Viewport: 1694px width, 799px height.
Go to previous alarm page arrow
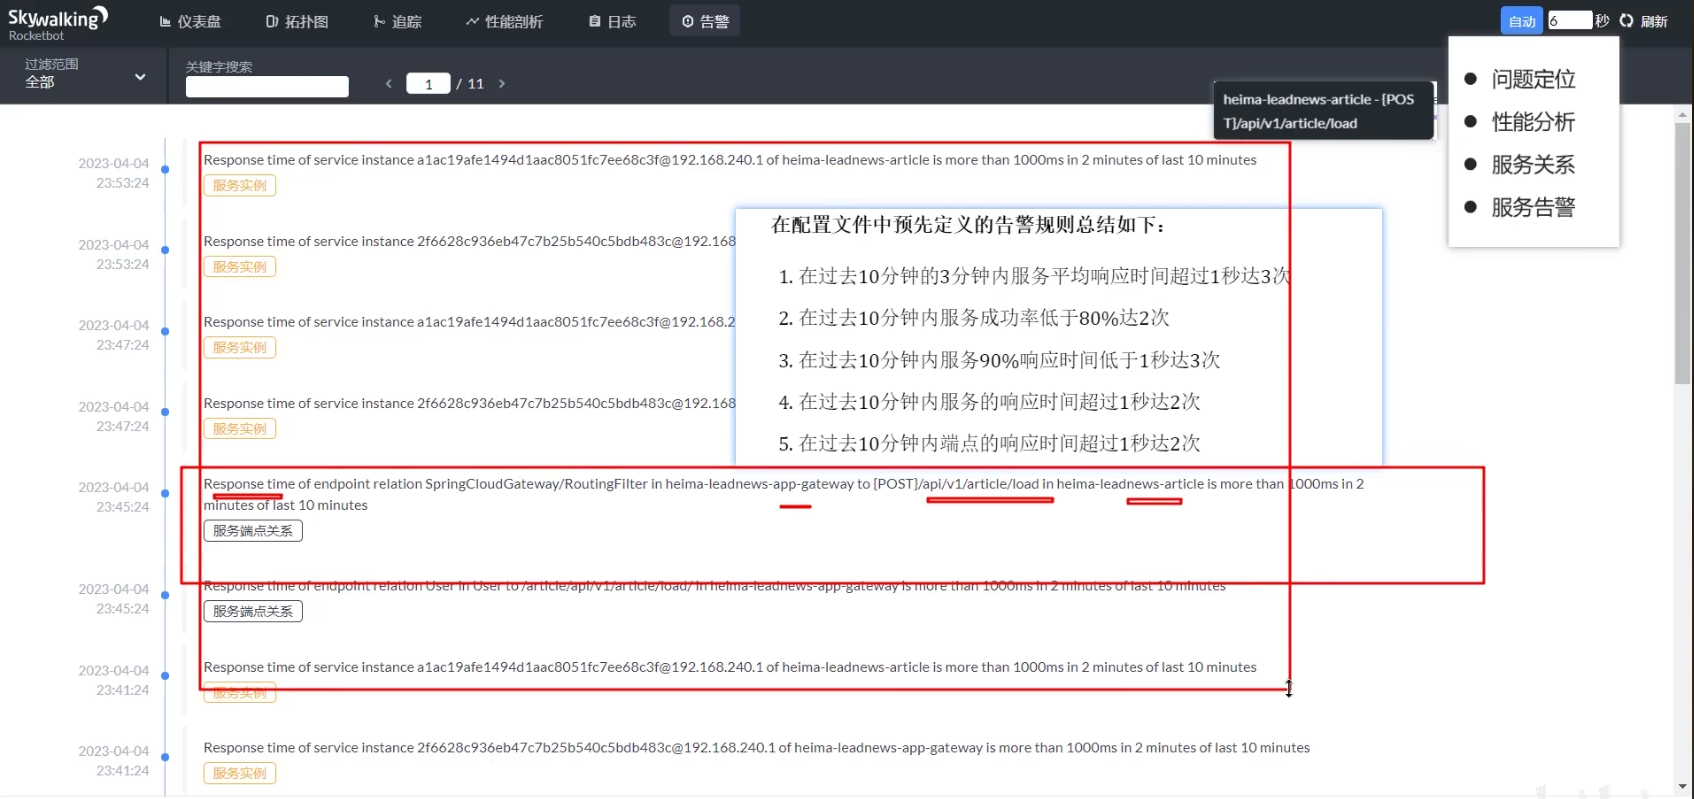coord(389,84)
